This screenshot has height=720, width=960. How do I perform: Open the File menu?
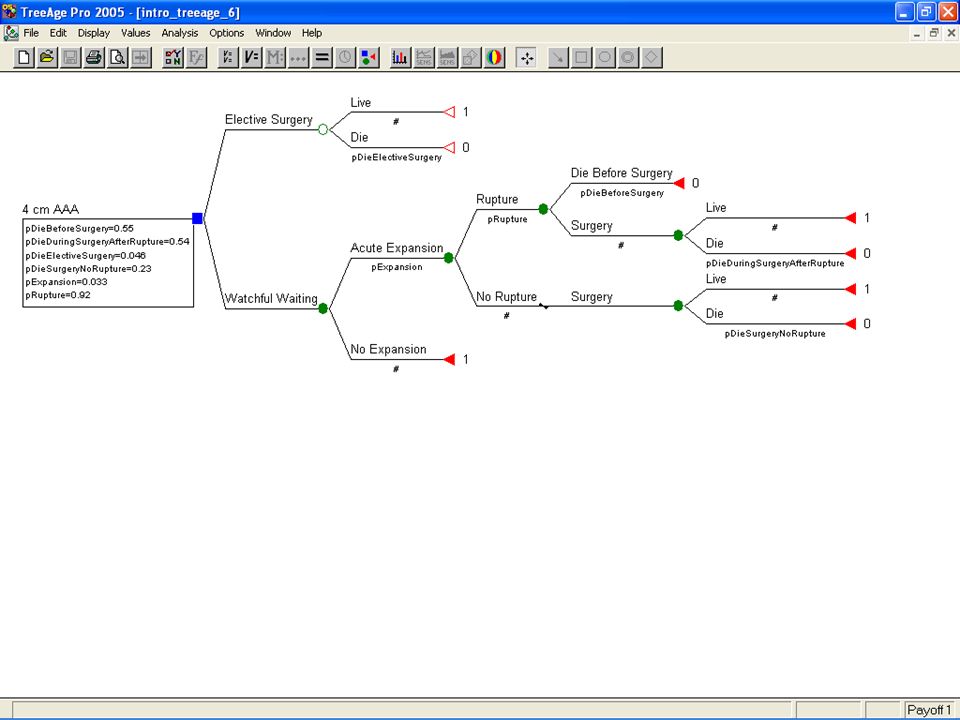point(31,33)
